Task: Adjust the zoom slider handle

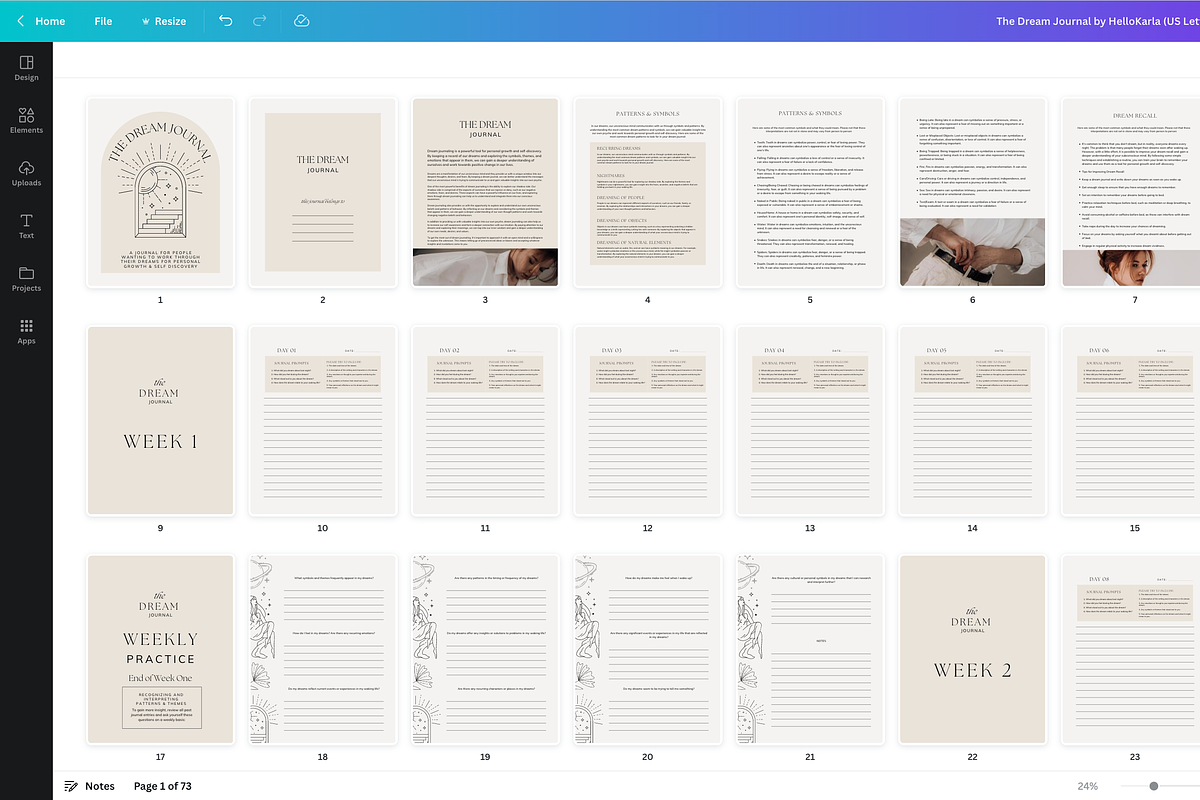Action: (1154, 786)
